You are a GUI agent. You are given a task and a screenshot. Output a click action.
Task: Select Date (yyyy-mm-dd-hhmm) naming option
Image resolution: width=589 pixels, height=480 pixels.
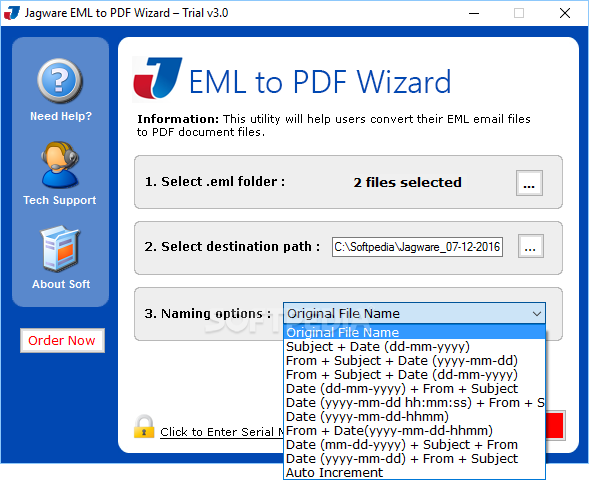click(414, 417)
